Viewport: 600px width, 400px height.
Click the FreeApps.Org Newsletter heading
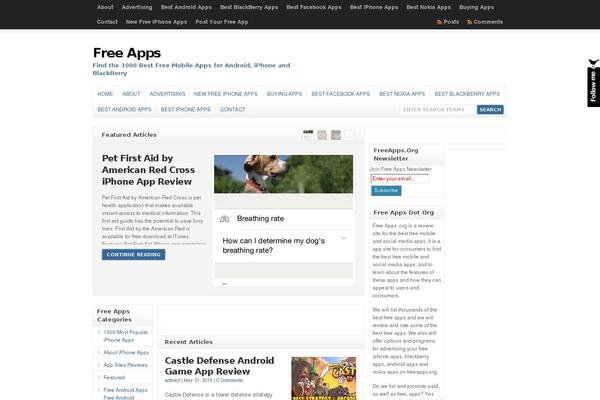click(396, 154)
